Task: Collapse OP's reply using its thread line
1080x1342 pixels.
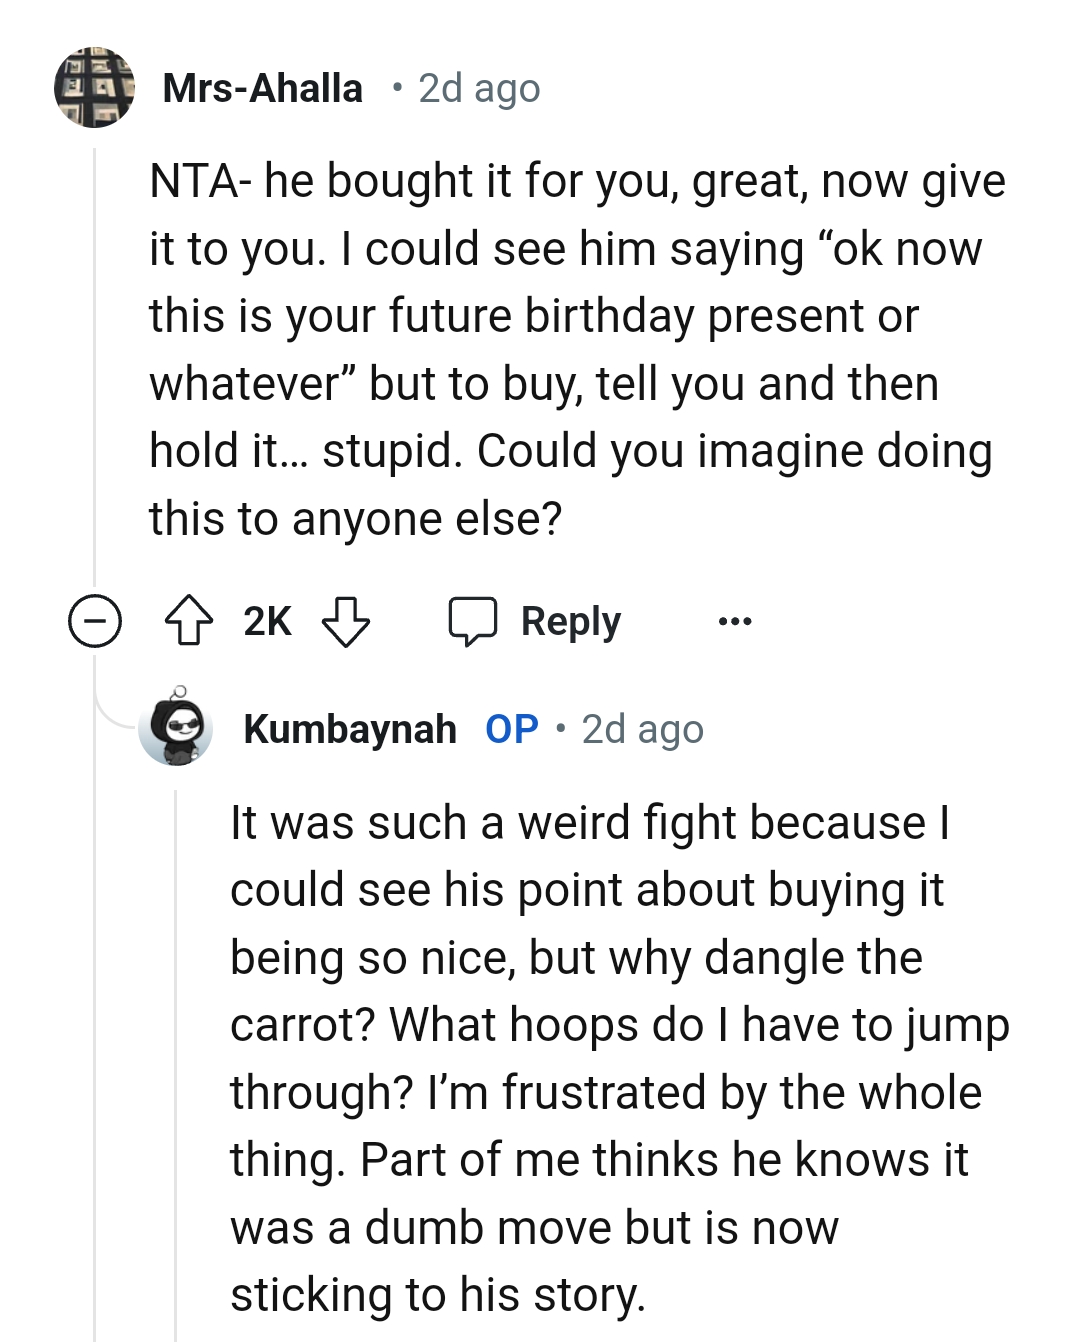Action: (175, 1050)
